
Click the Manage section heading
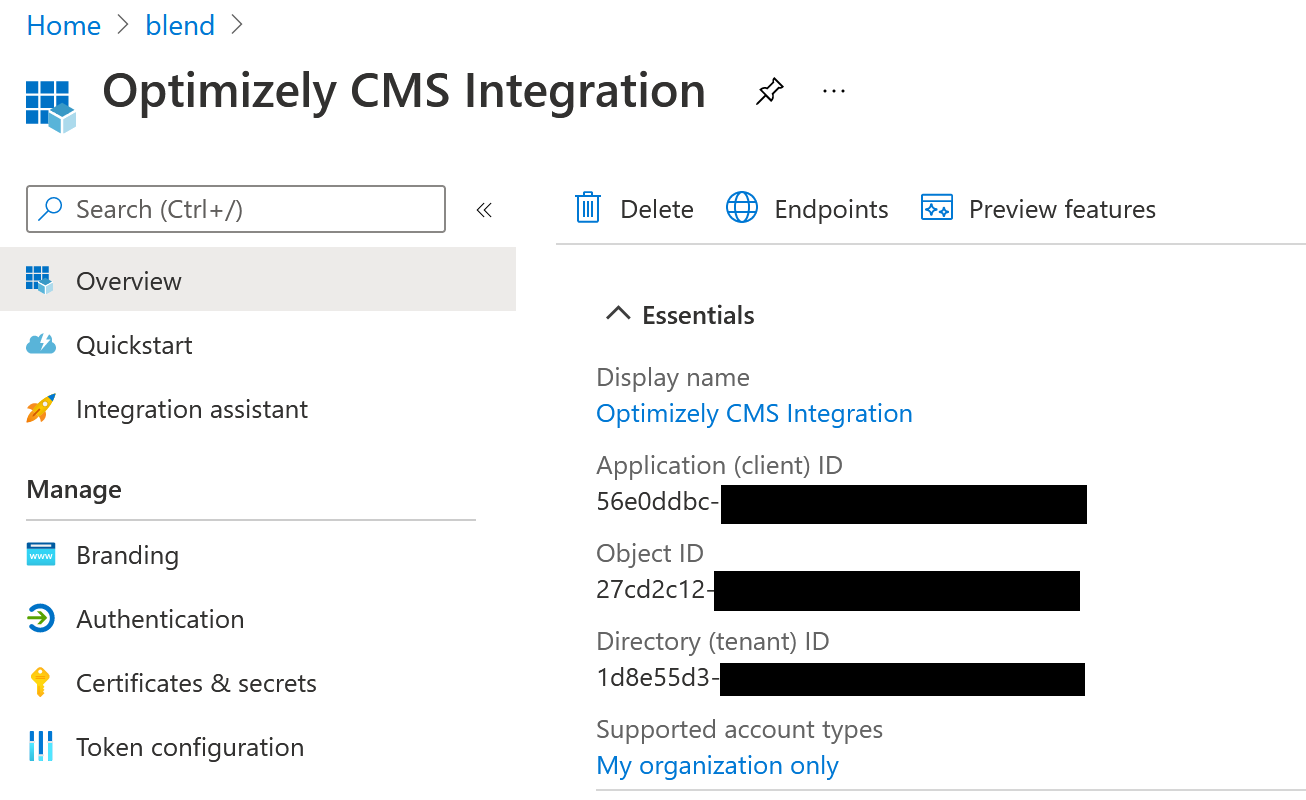pyautogui.click(x=74, y=489)
